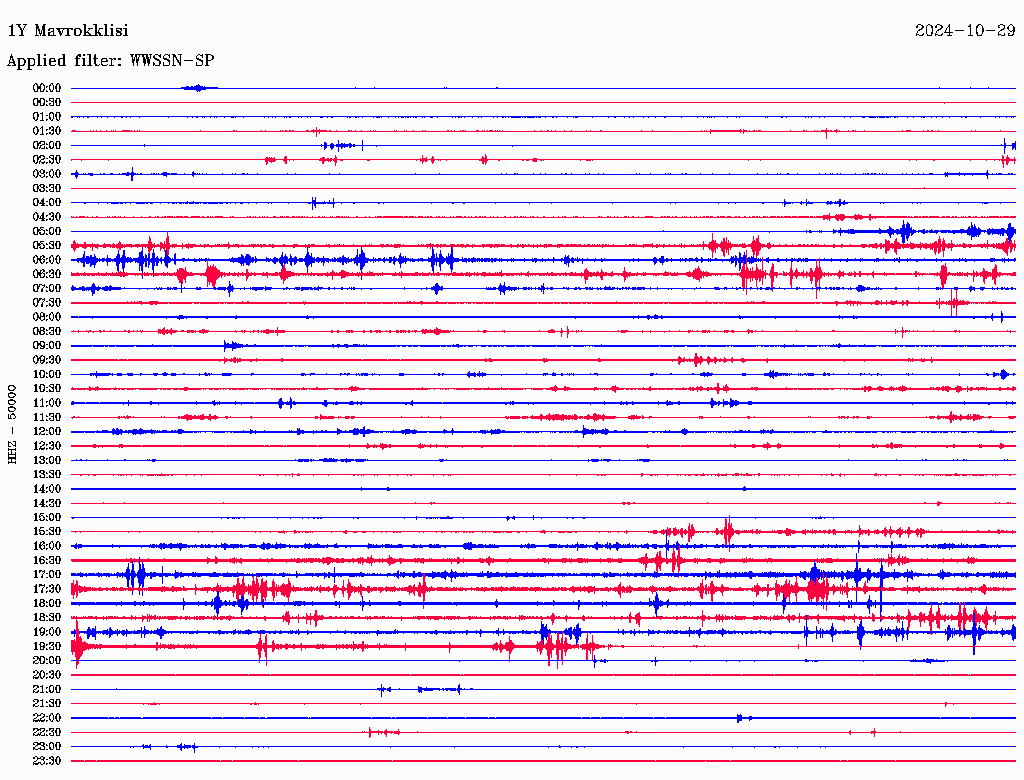Click the '16:30' time label
The image size is (1024, 780).
point(46,561)
